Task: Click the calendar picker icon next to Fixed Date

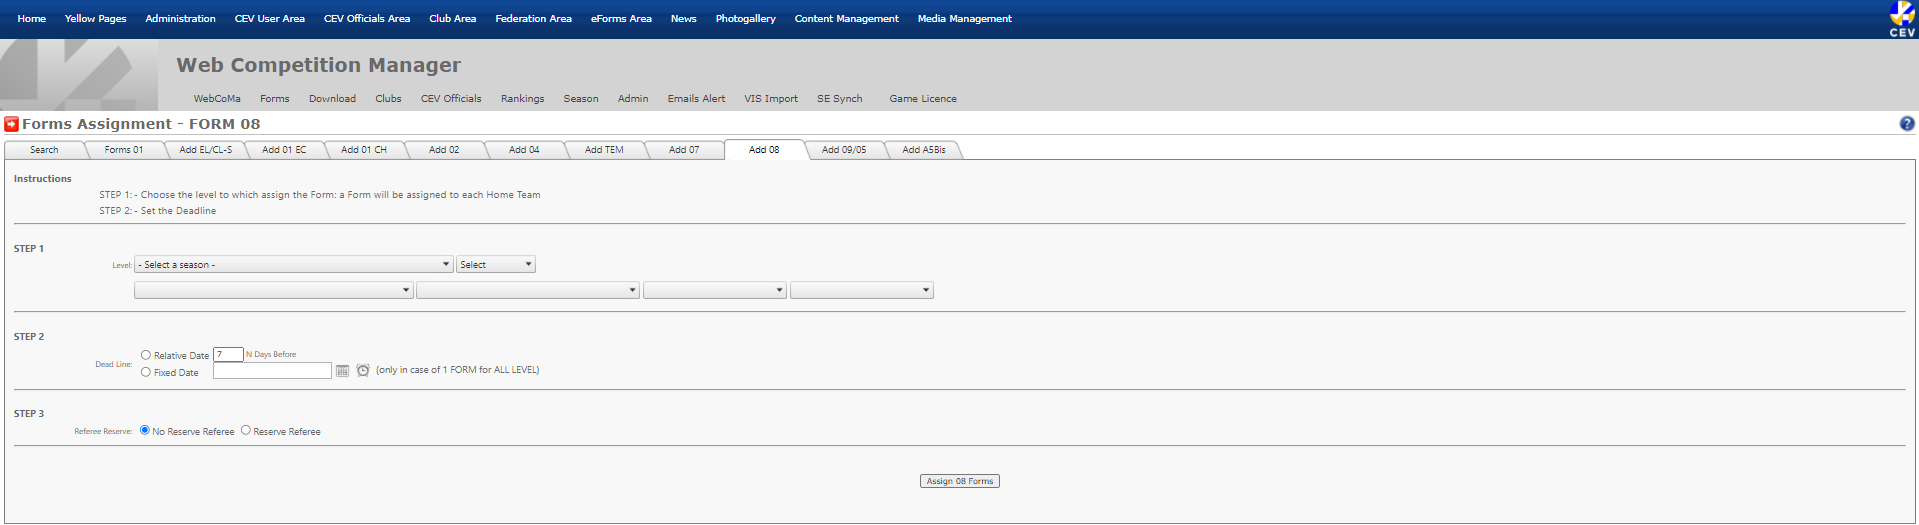Action: point(342,371)
